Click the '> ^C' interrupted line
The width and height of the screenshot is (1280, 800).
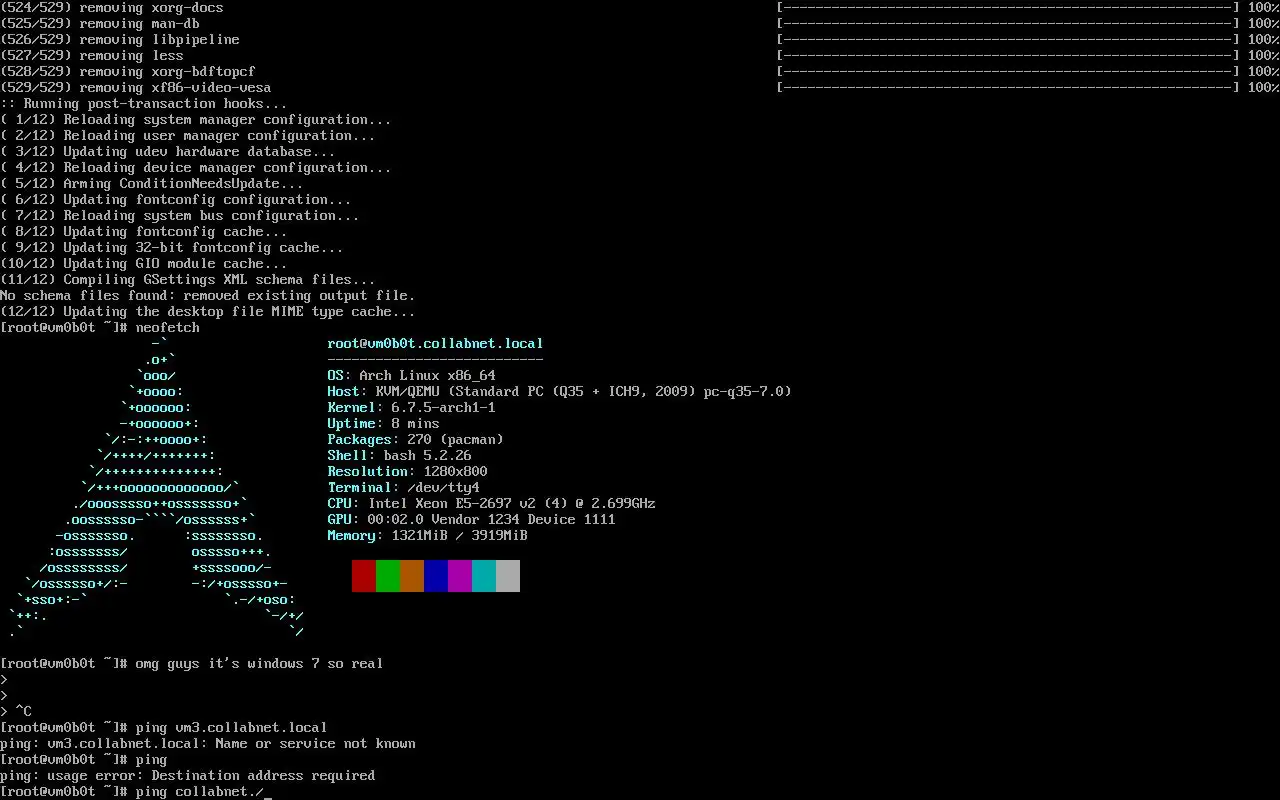point(16,712)
